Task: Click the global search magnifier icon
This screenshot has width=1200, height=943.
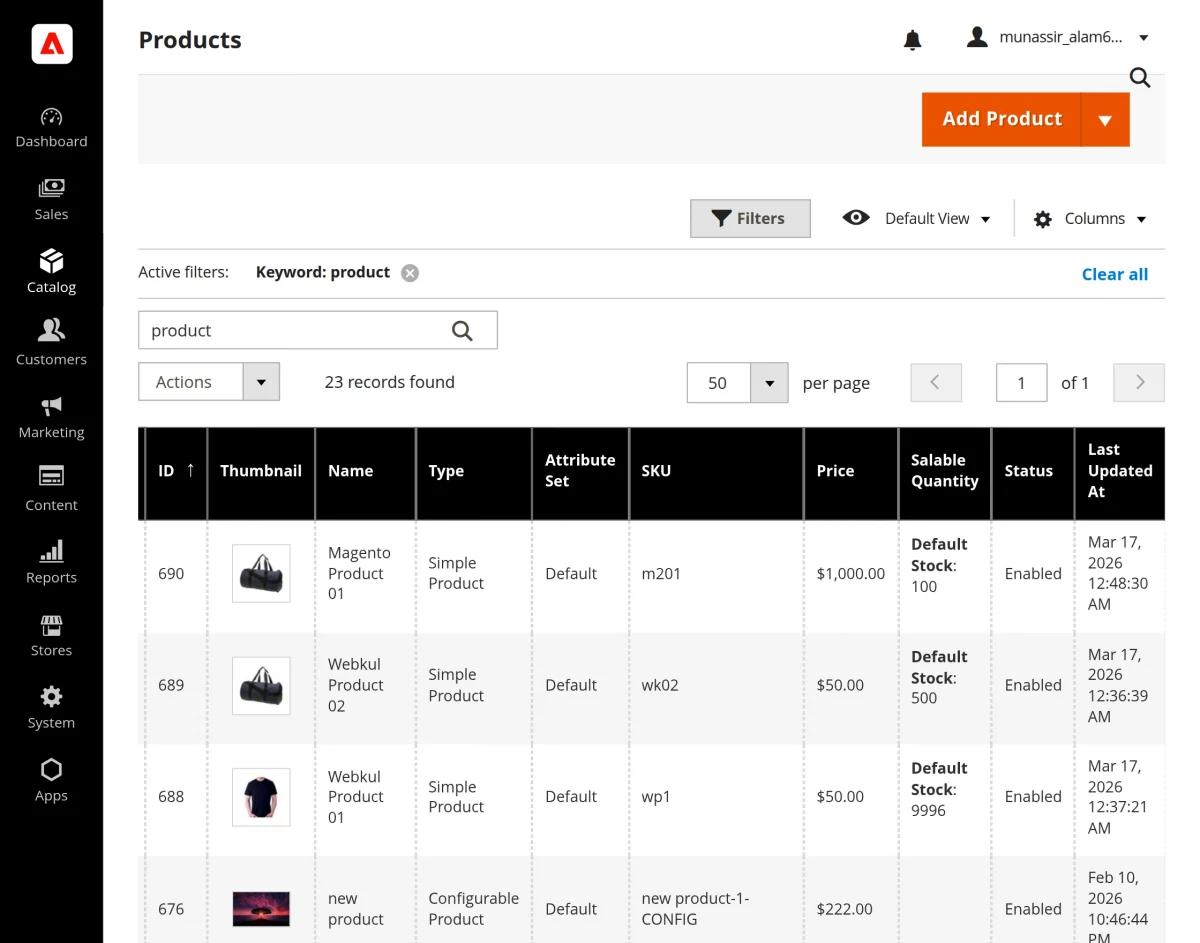Action: coord(1139,77)
